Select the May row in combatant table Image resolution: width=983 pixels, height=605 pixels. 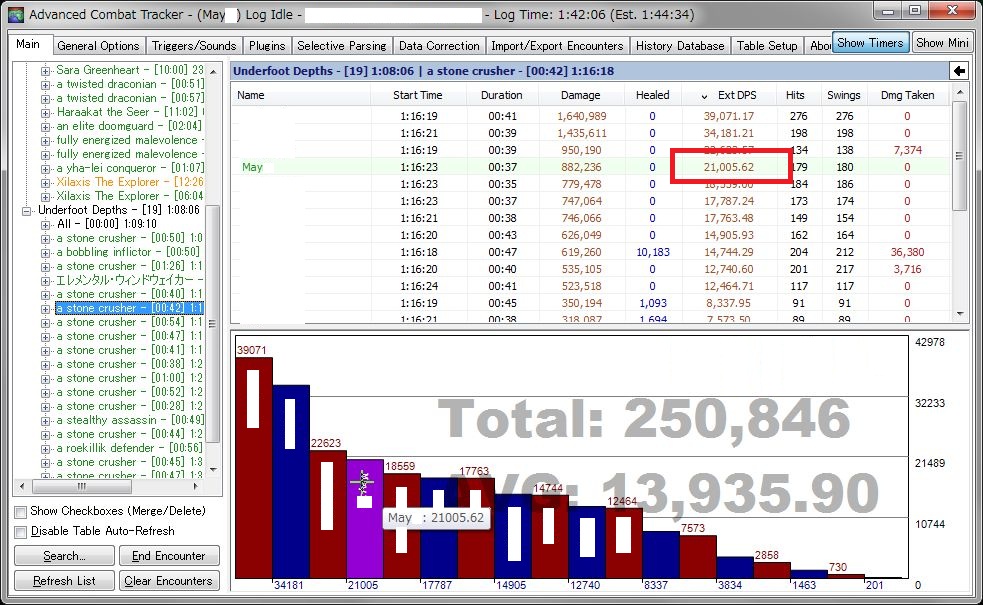click(591, 167)
